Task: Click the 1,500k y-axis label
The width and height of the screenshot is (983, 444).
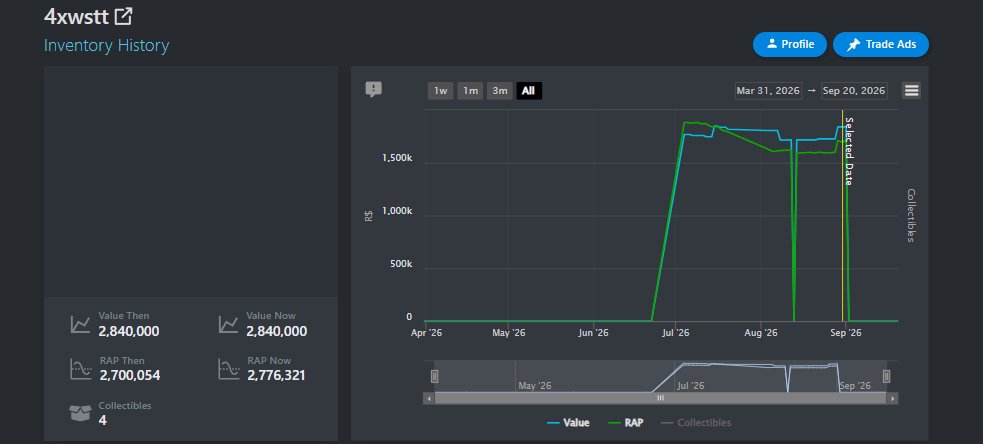Action: pos(397,159)
